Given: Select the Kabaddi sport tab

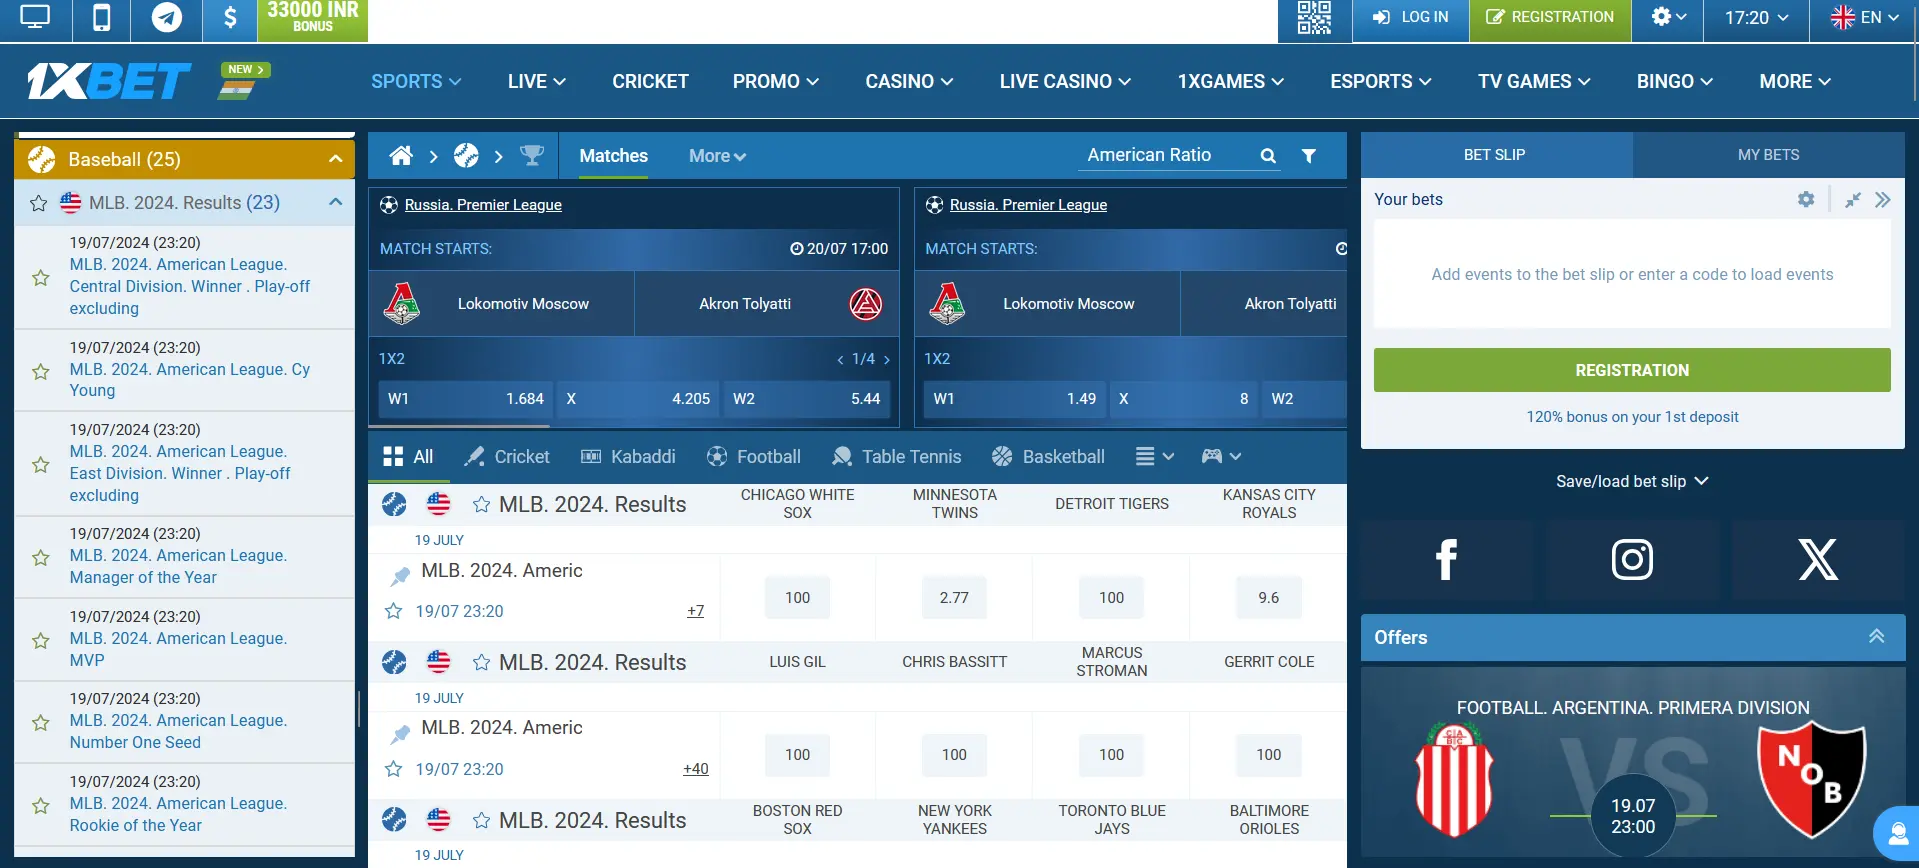Looking at the screenshot, I should click(x=628, y=456).
